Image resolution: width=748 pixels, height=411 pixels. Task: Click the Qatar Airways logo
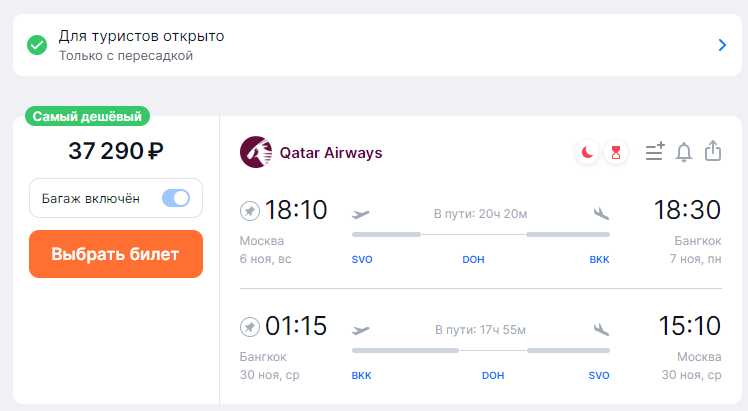(256, 152)
